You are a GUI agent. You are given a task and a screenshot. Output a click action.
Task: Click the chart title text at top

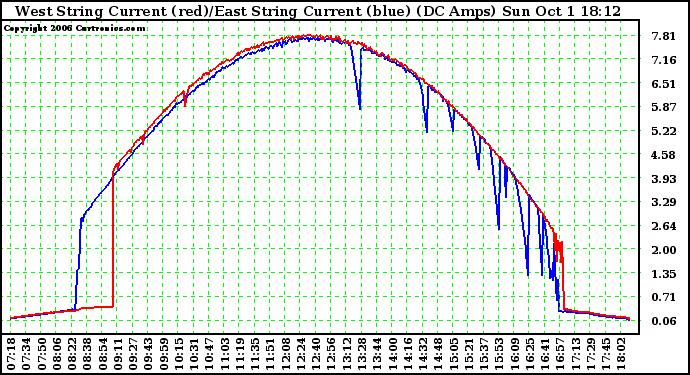pos(318,11)
